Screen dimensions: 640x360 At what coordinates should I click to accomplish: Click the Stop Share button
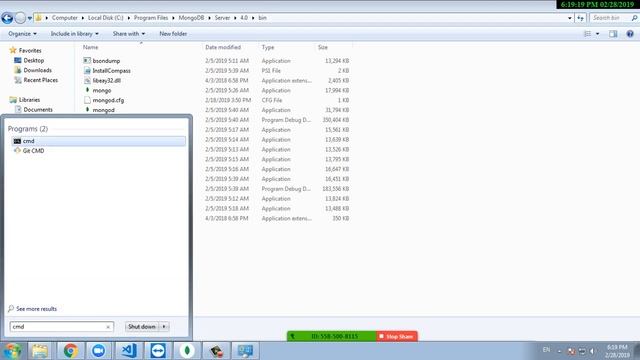pos(397,336)
